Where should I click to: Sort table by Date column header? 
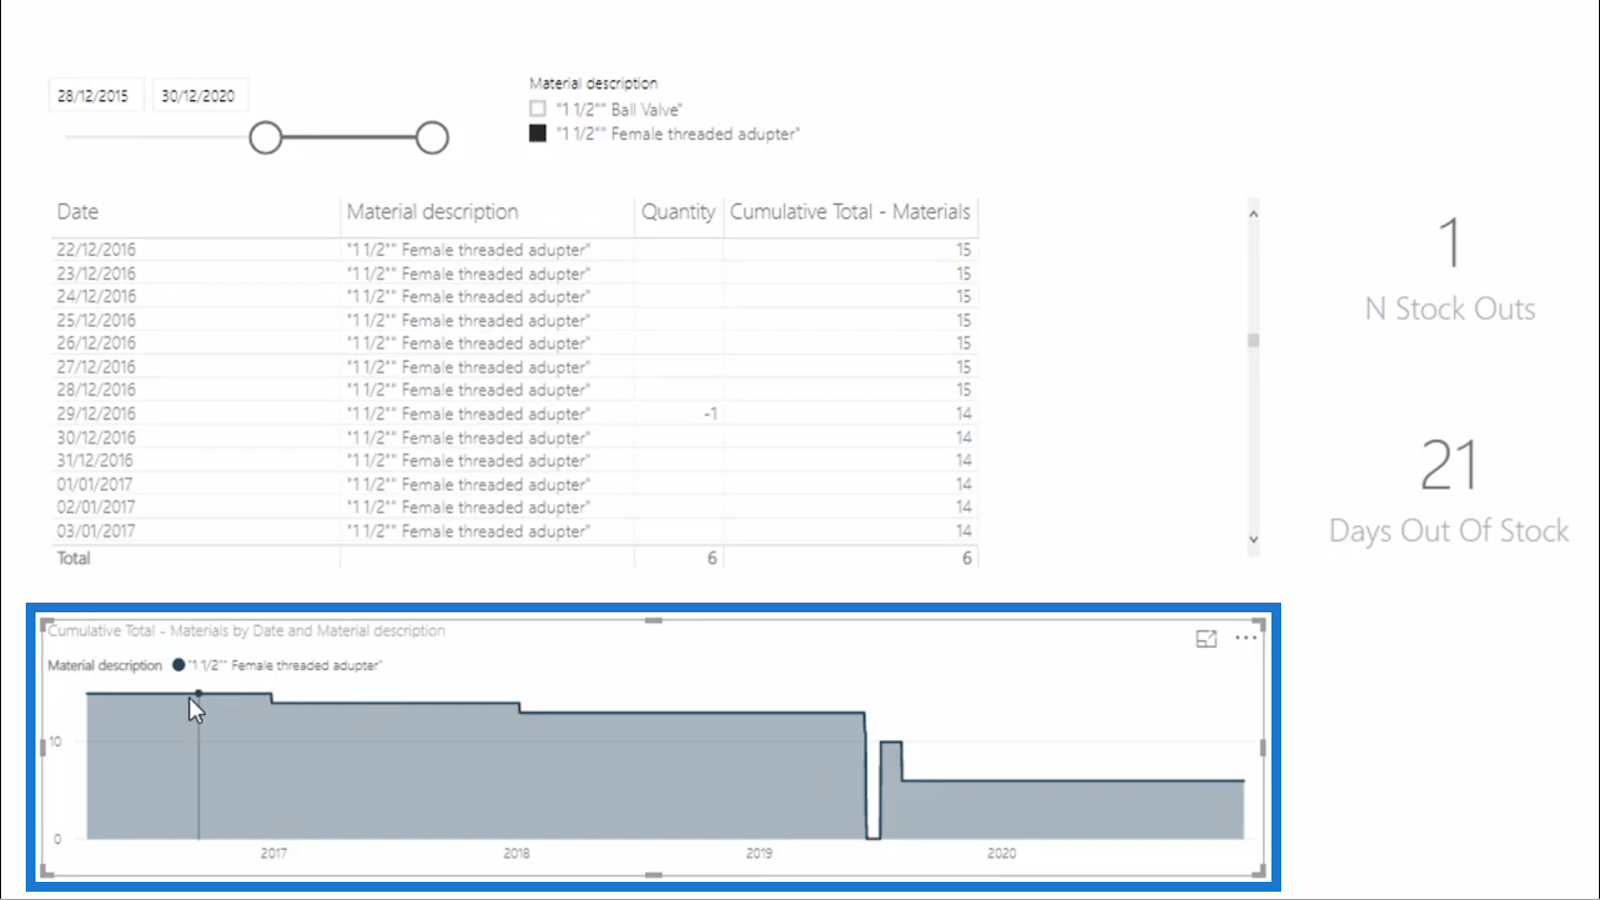coord(78,212)
